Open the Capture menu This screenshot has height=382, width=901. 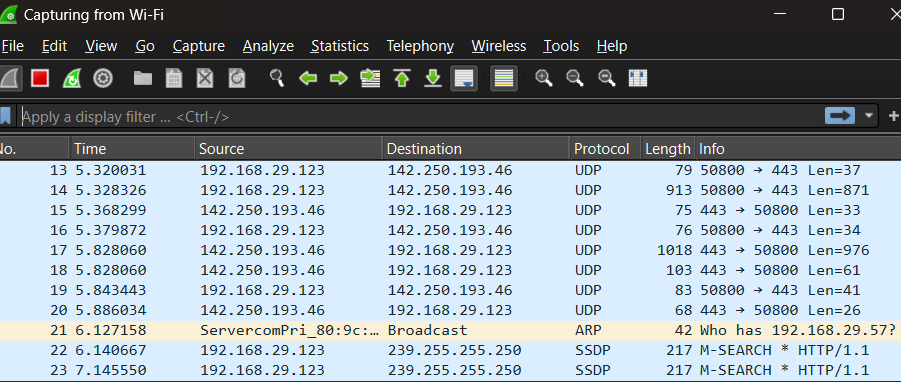(x=199, y=46)
